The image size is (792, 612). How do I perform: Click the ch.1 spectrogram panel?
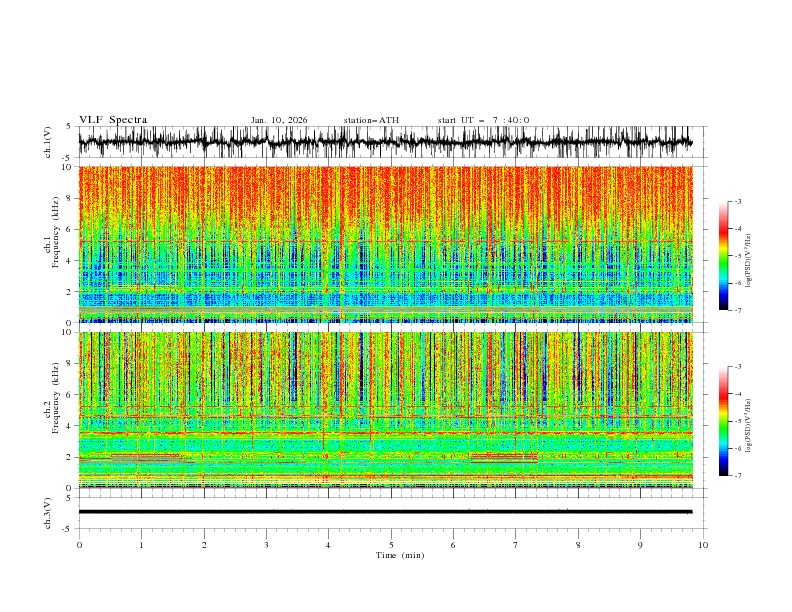(385, 244)
